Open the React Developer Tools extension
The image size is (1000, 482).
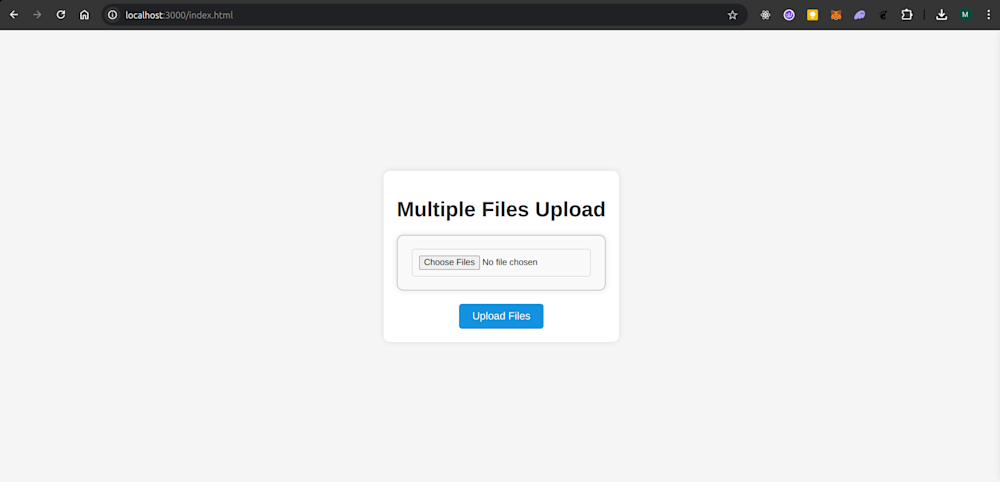tap(766, 15)
